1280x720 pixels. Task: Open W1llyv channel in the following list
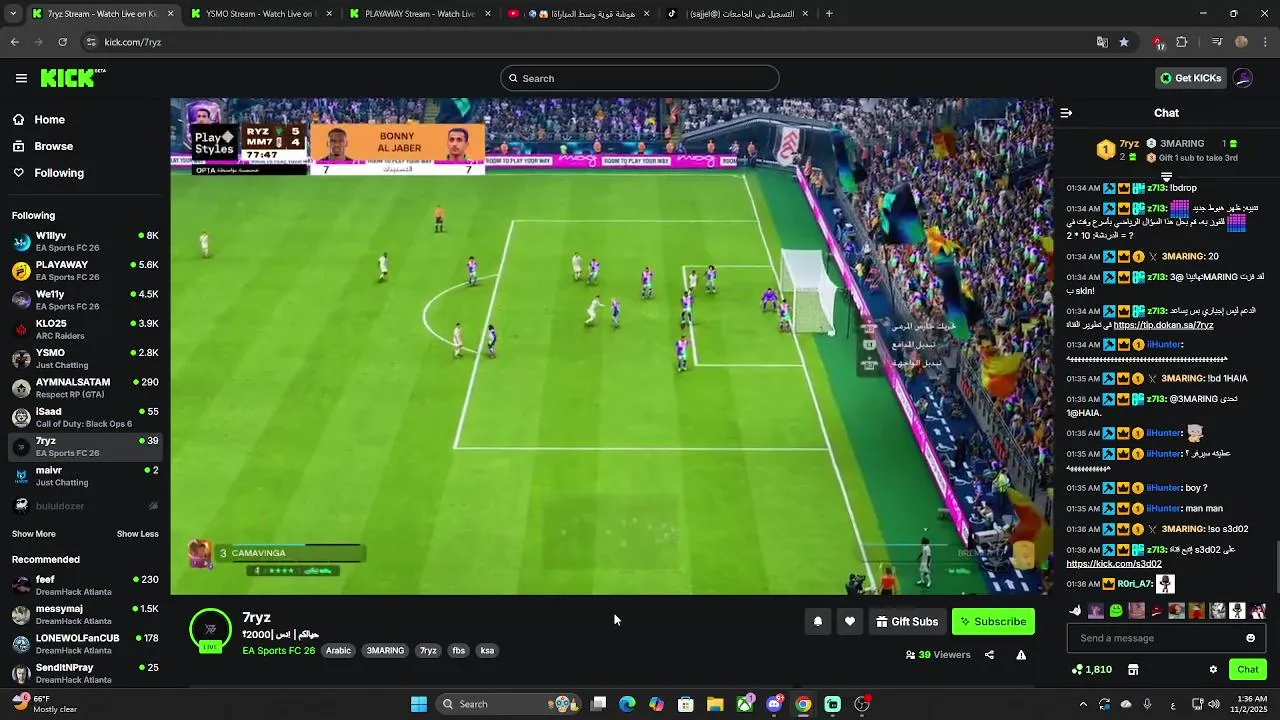85,241
